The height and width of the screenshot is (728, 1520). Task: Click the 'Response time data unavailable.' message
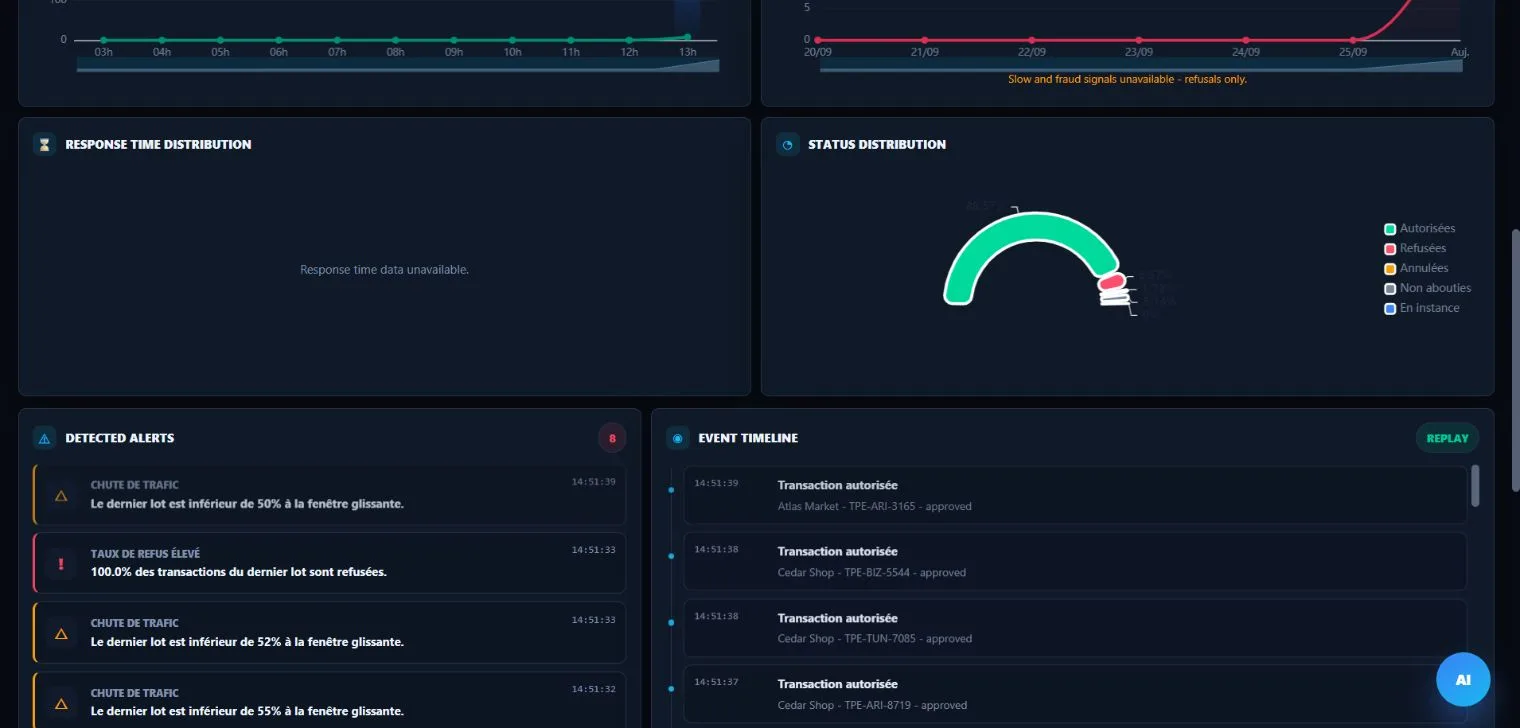pos(384,270)
